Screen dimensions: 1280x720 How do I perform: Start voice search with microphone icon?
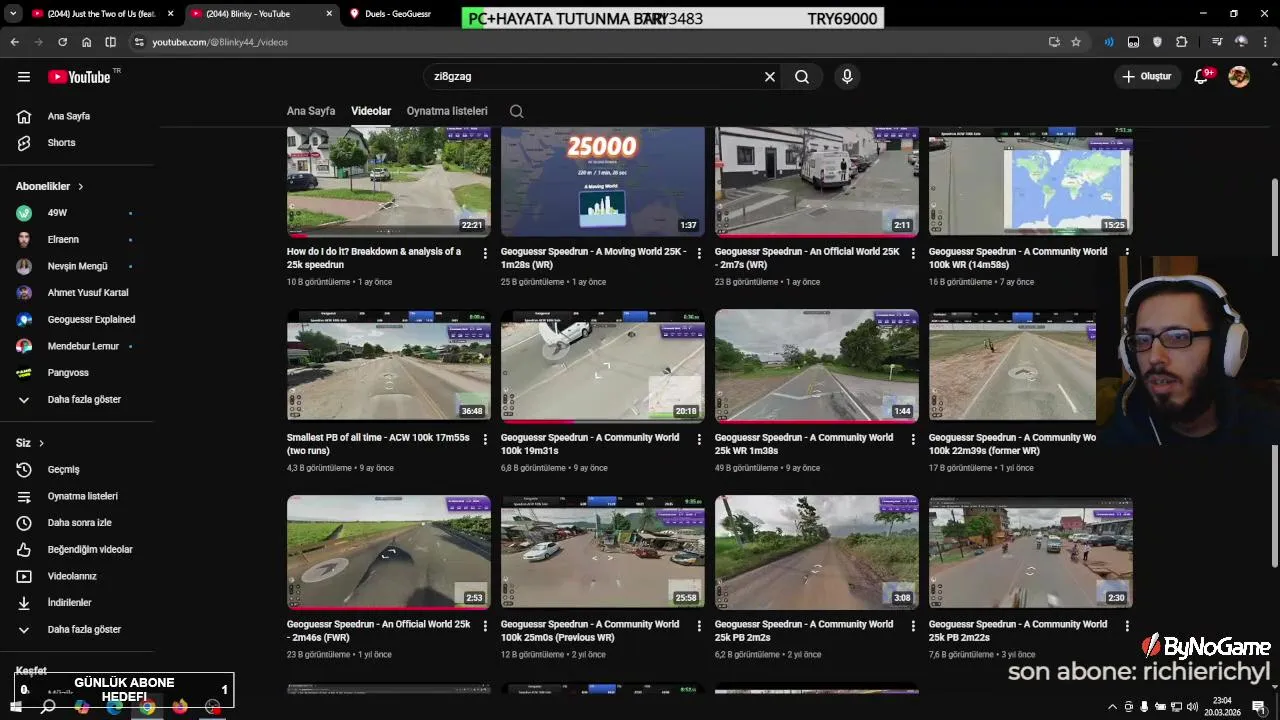pyautogui.click(x=847, y=76)
